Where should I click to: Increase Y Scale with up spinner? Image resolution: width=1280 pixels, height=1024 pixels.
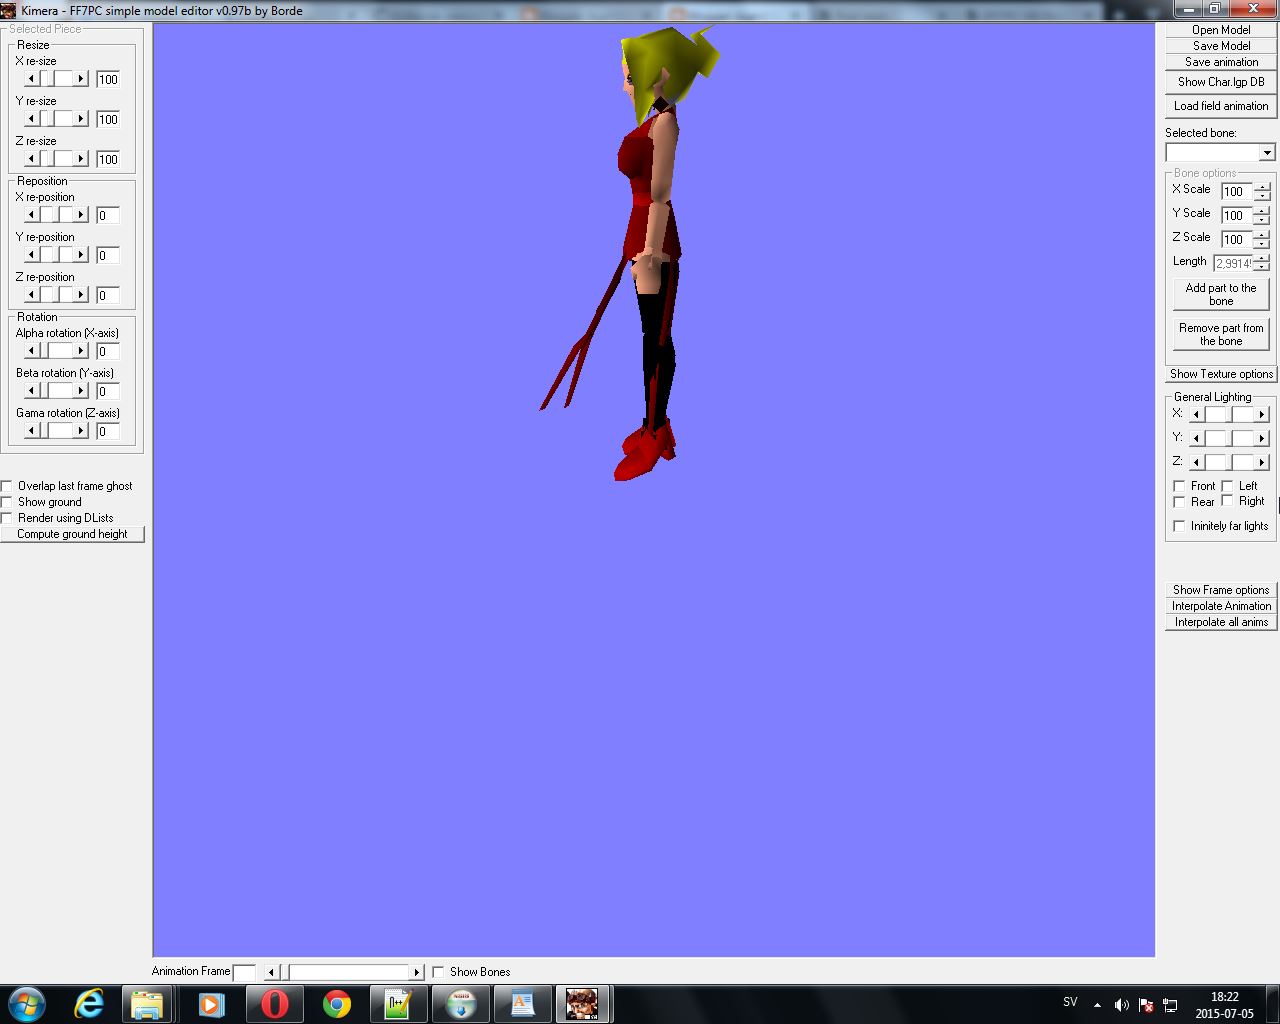pos(1262,211)
